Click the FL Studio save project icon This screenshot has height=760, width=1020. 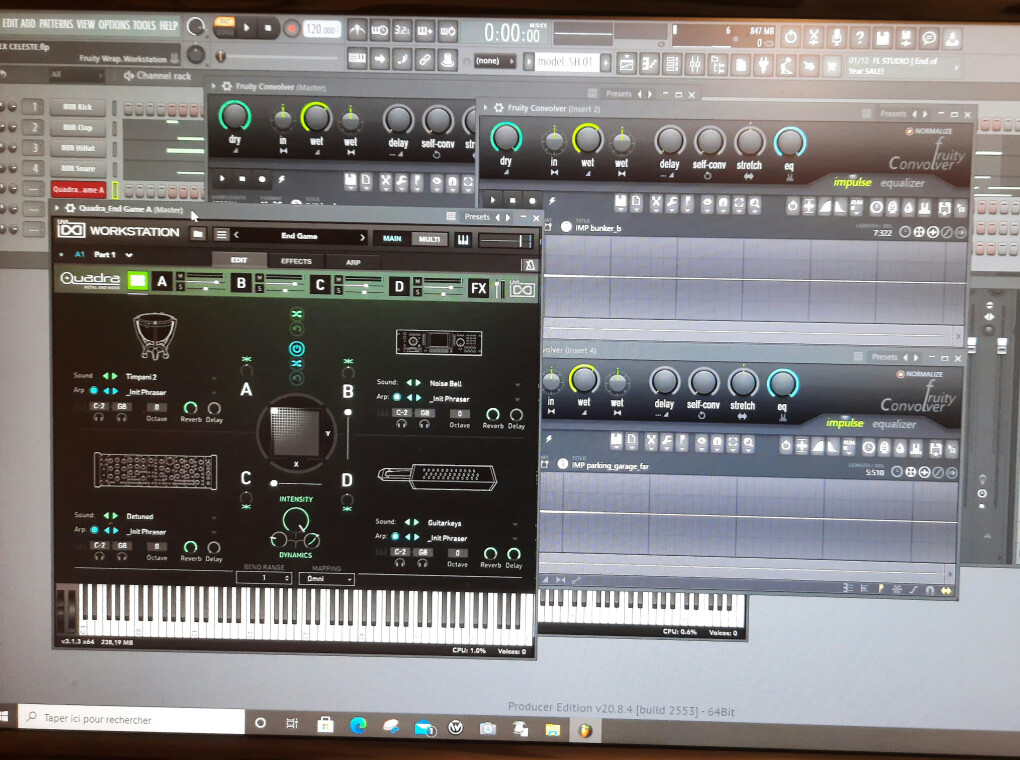coord(883,38)
